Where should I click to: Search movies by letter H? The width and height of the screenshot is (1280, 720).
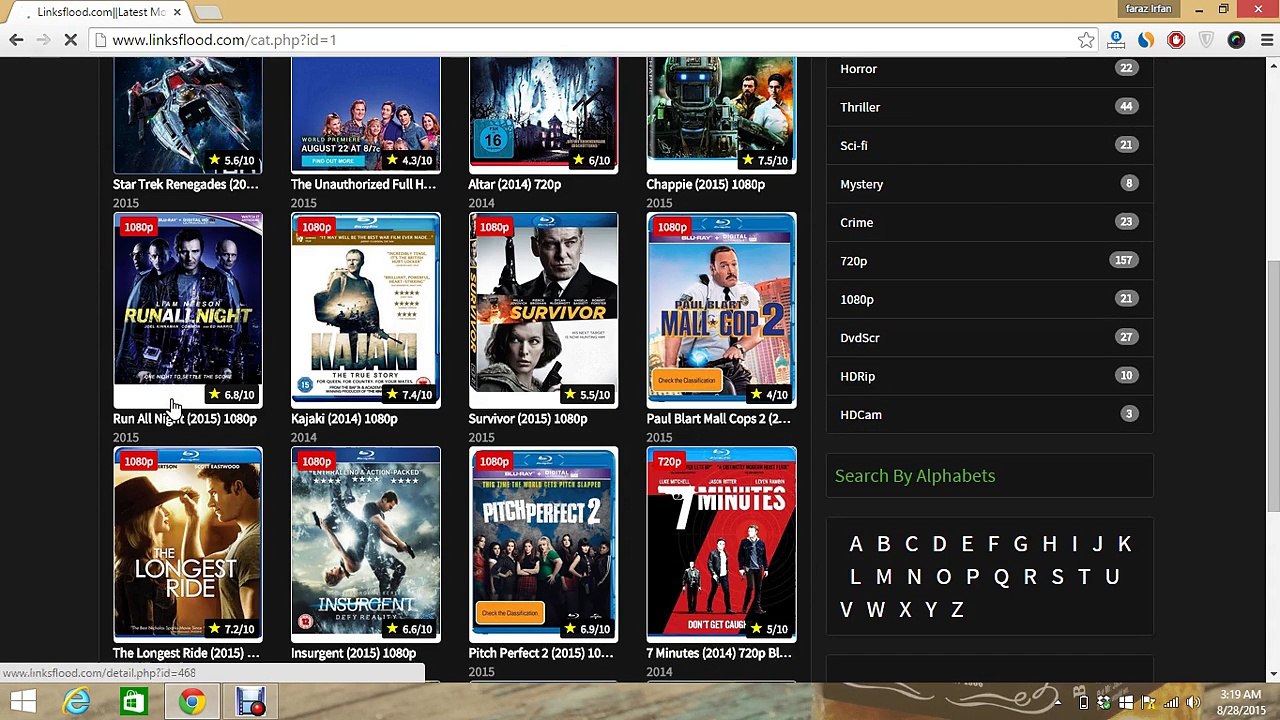tap(1049, 544)
